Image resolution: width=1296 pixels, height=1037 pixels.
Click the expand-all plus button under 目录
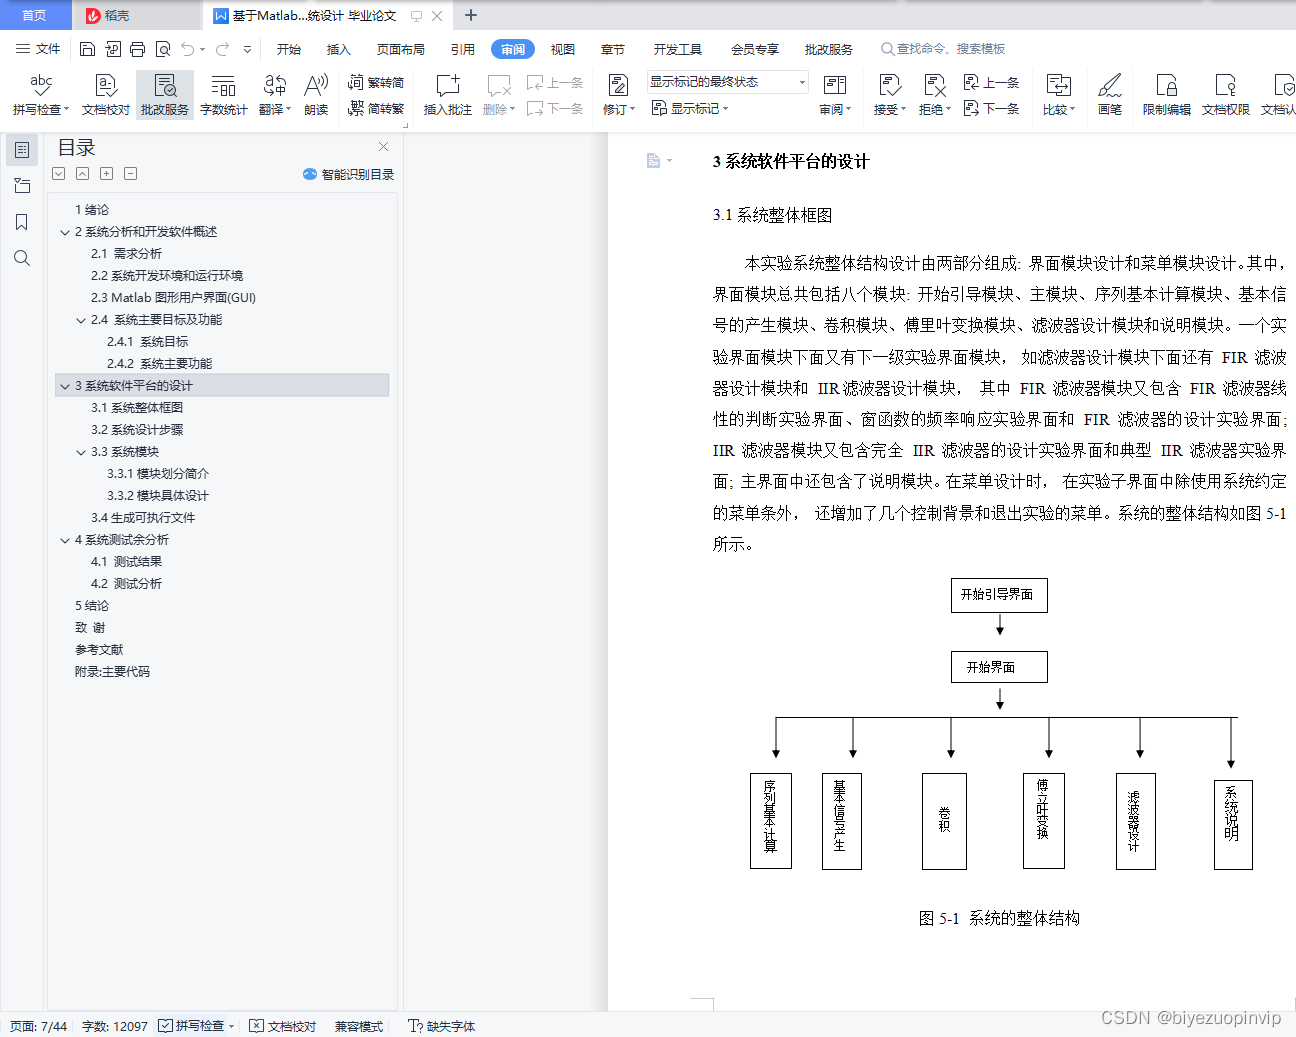tap(106, 174)
